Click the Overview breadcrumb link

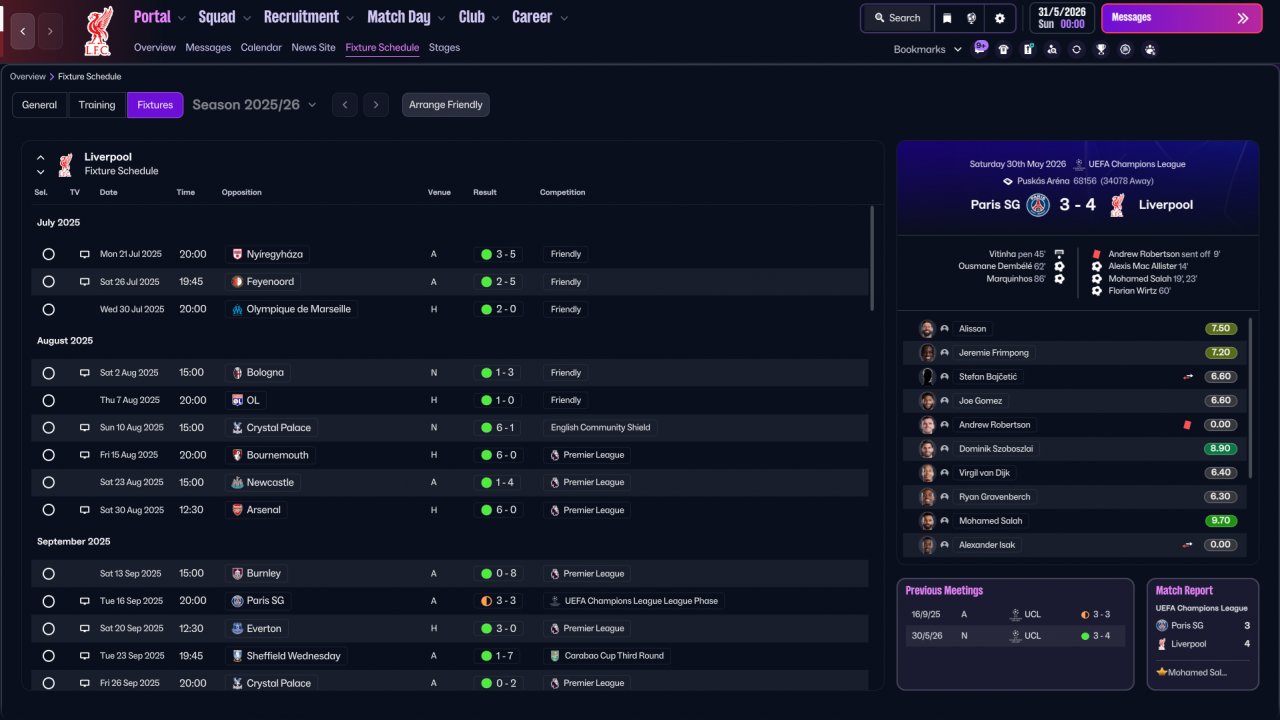tap(28, 77)
